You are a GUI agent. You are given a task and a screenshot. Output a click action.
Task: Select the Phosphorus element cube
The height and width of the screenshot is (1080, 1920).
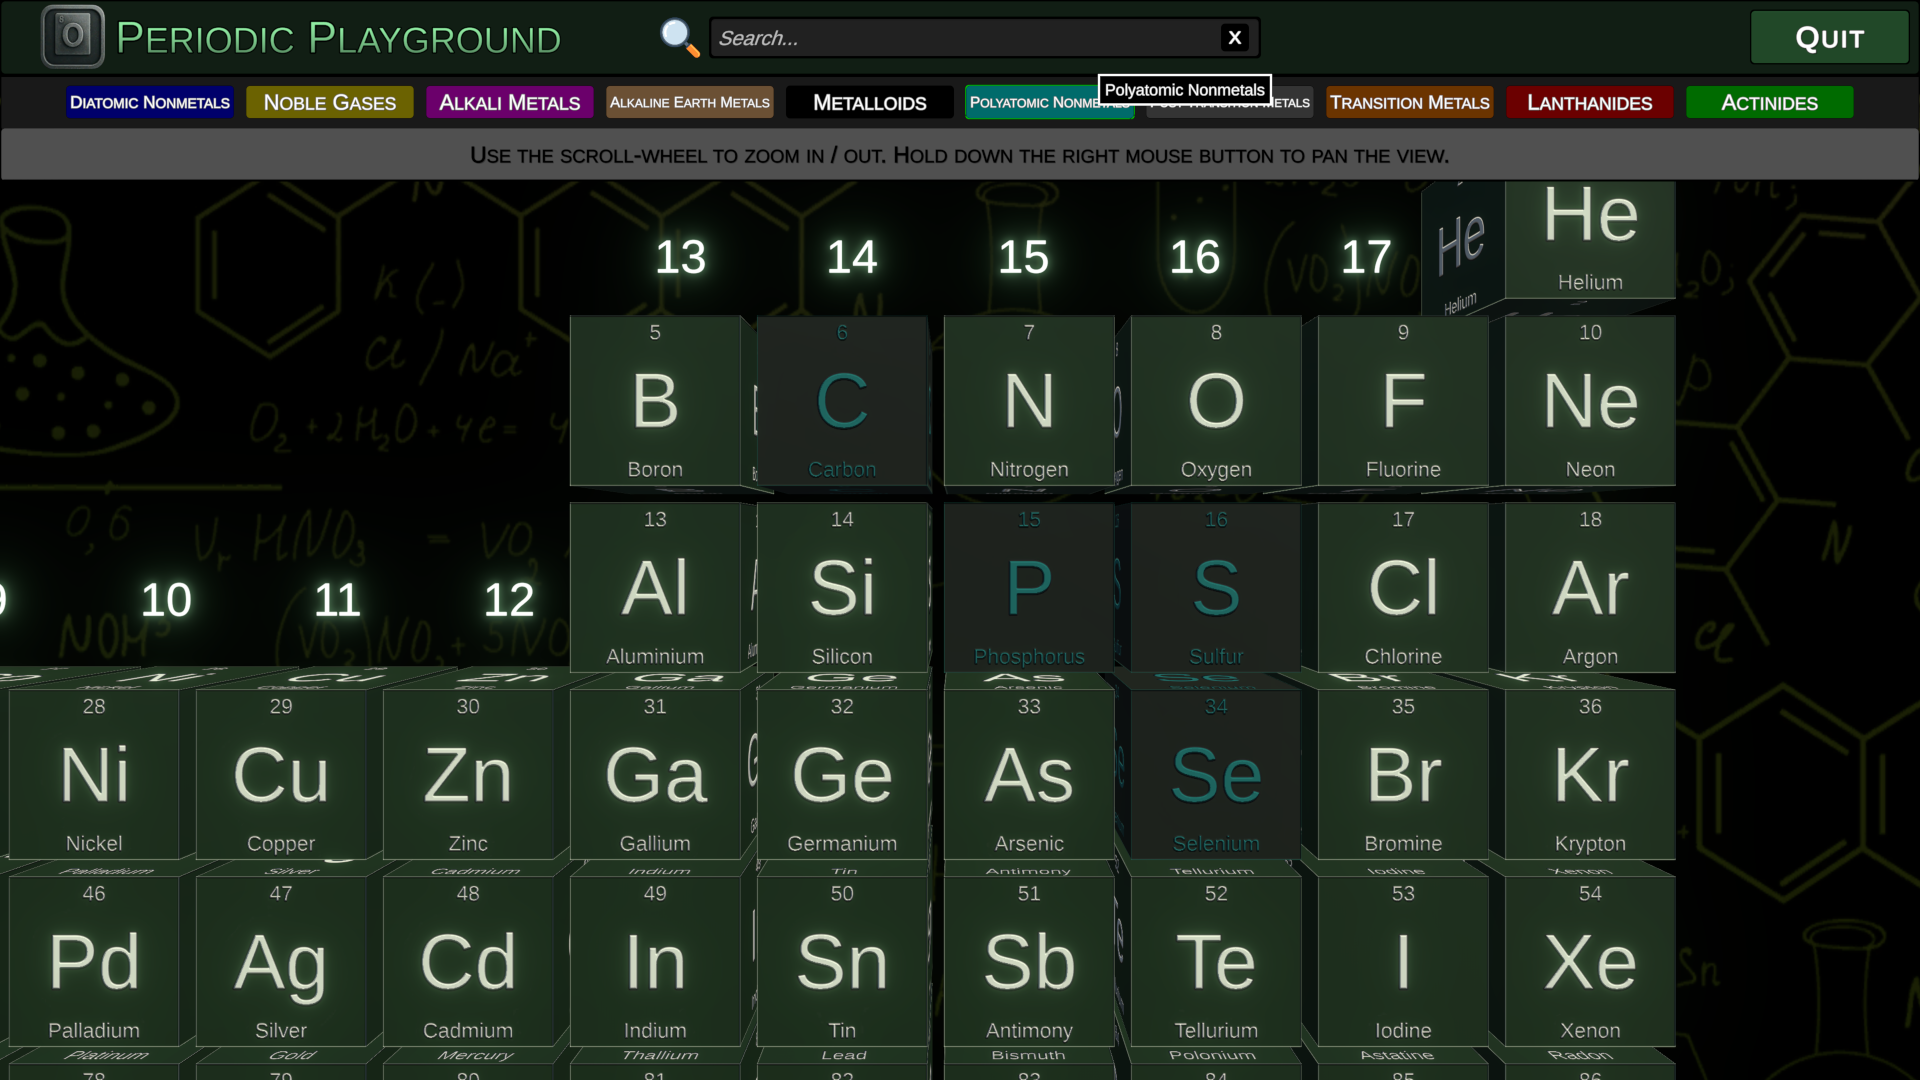coord(1029,588)
